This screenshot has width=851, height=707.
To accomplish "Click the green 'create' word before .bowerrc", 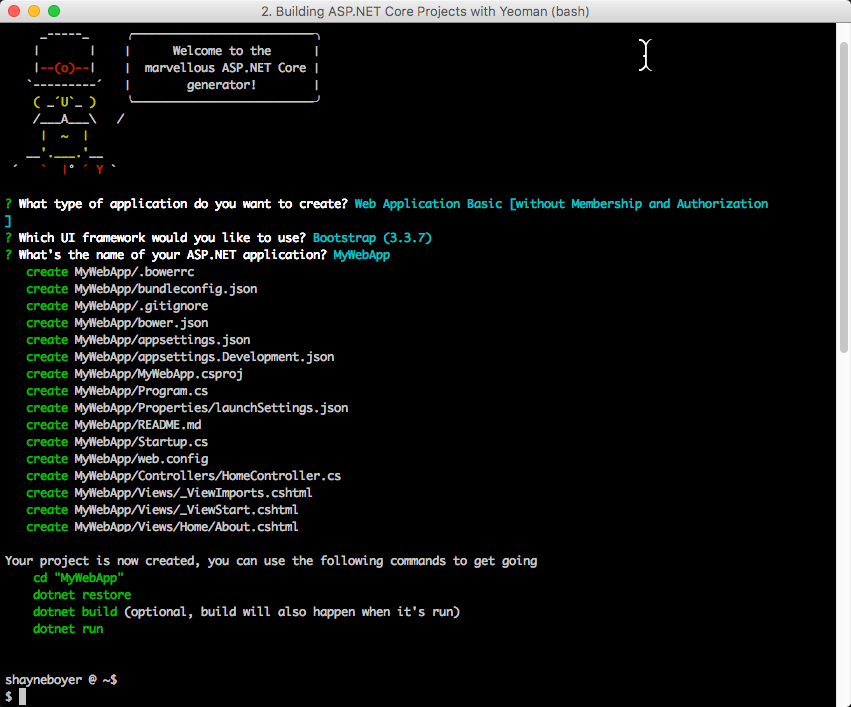I will pyautogui.click(x=47, y=272).
